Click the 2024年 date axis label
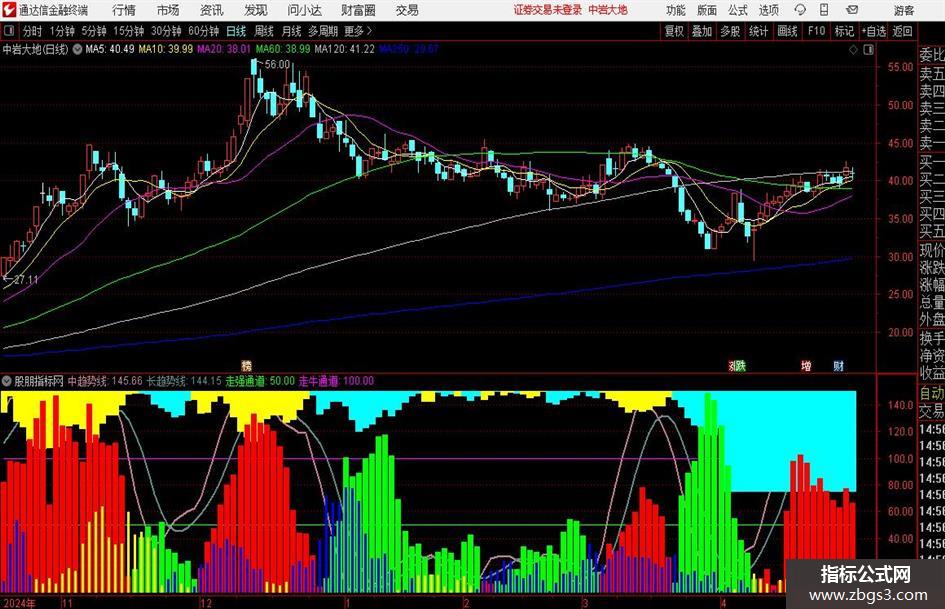945x609 pixels. click(19, 603)
